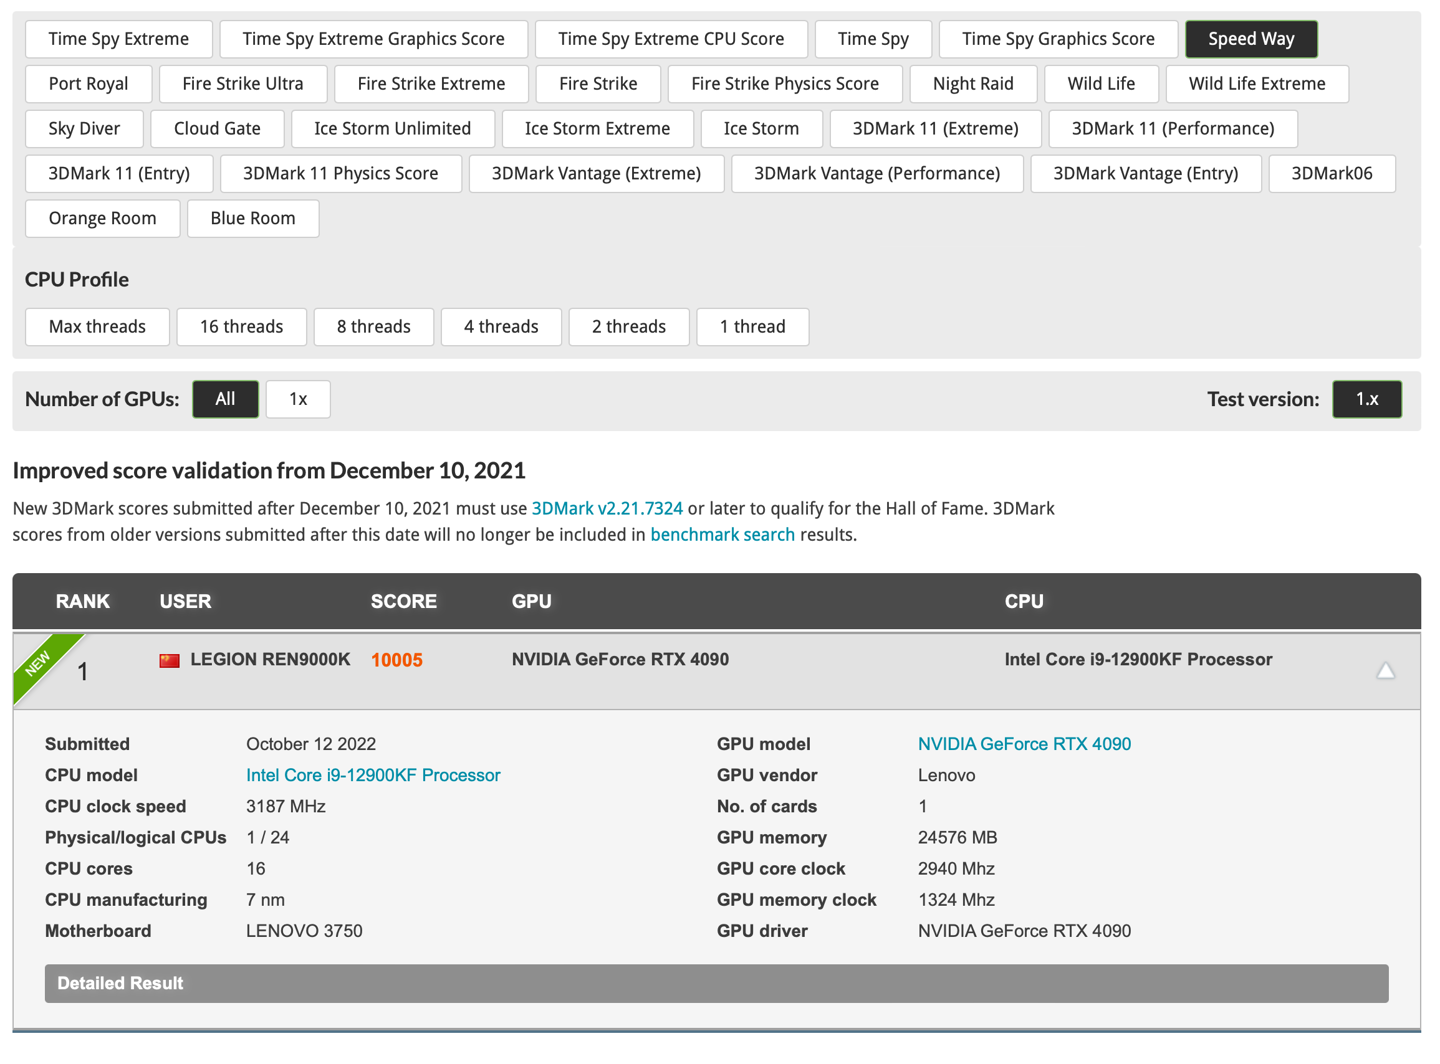
Task: Open NVIDIA GeForce RTX 4090 GPU model link
Action: (x=1024, y=744)
